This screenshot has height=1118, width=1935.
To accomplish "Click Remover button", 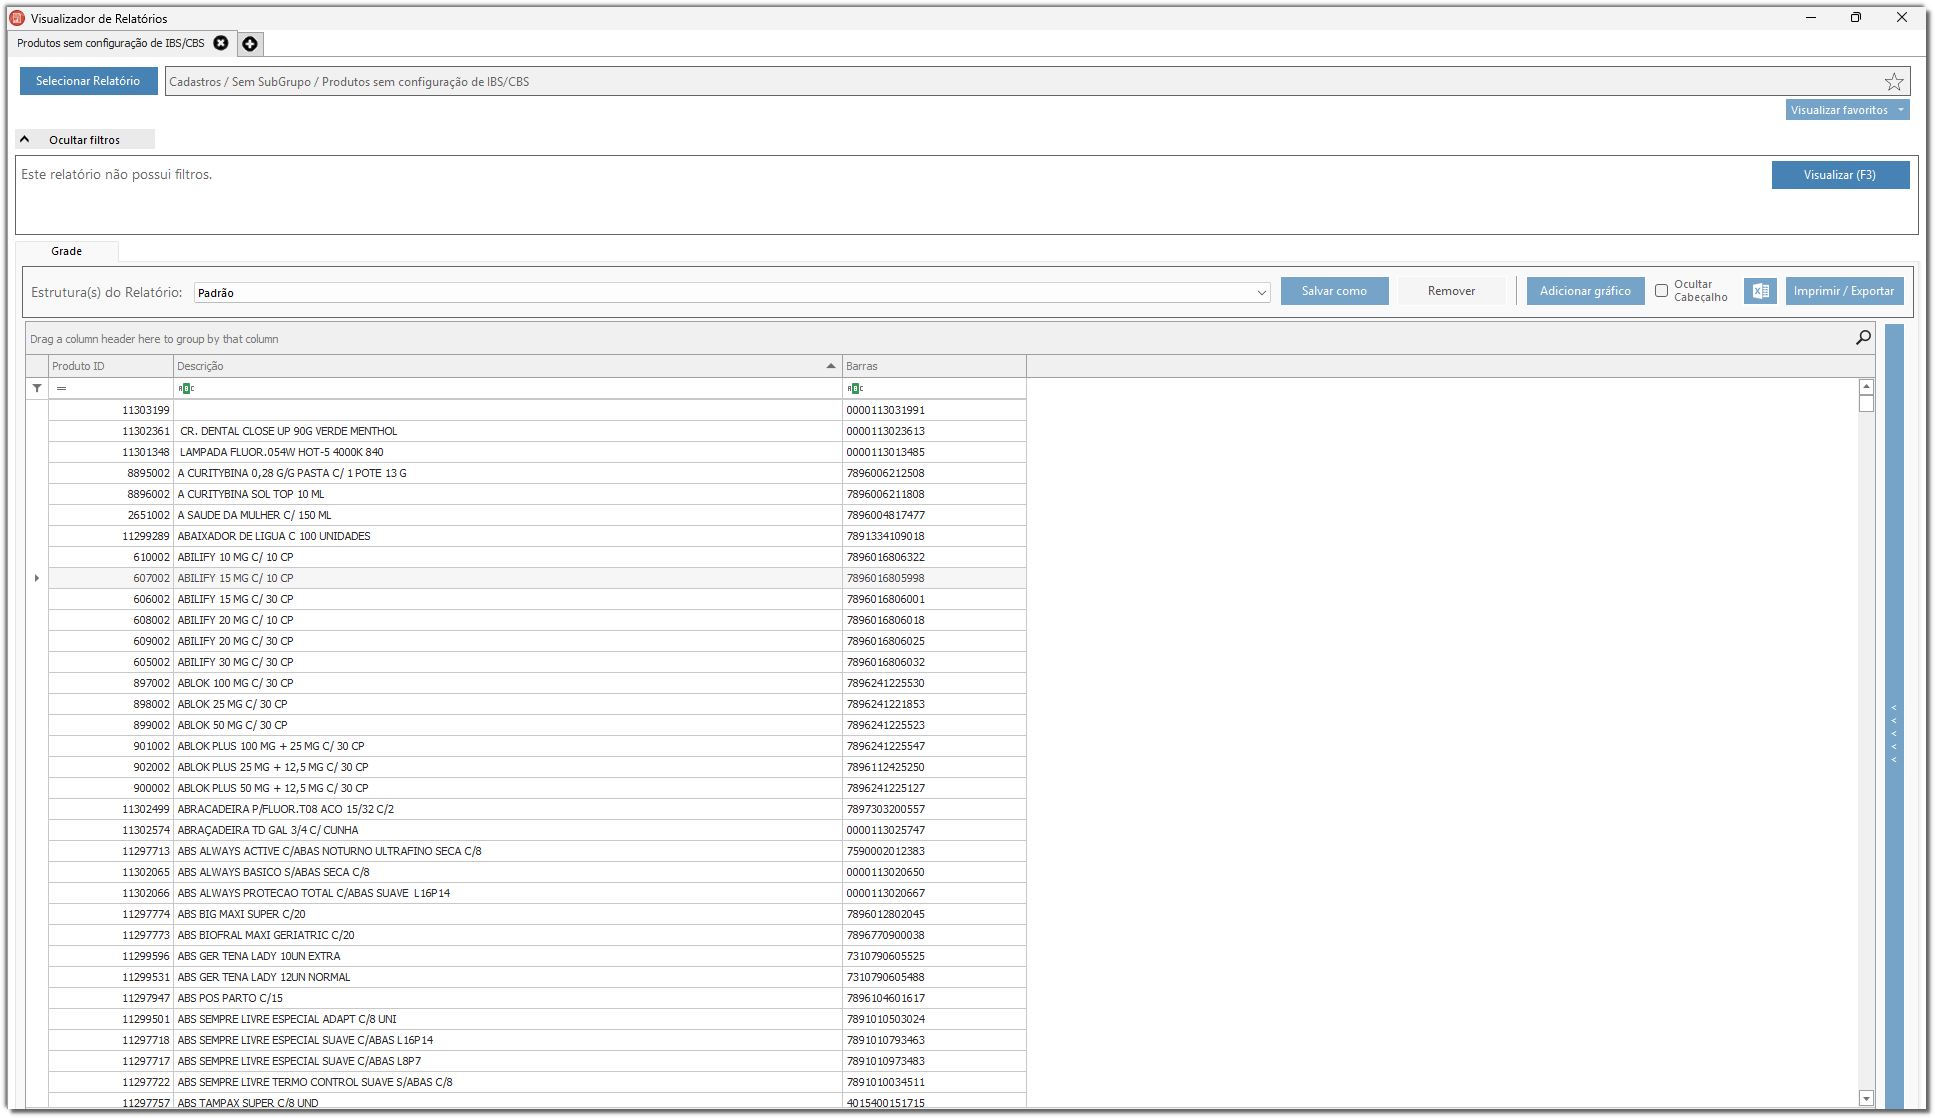I will [x=1451, y=291].
